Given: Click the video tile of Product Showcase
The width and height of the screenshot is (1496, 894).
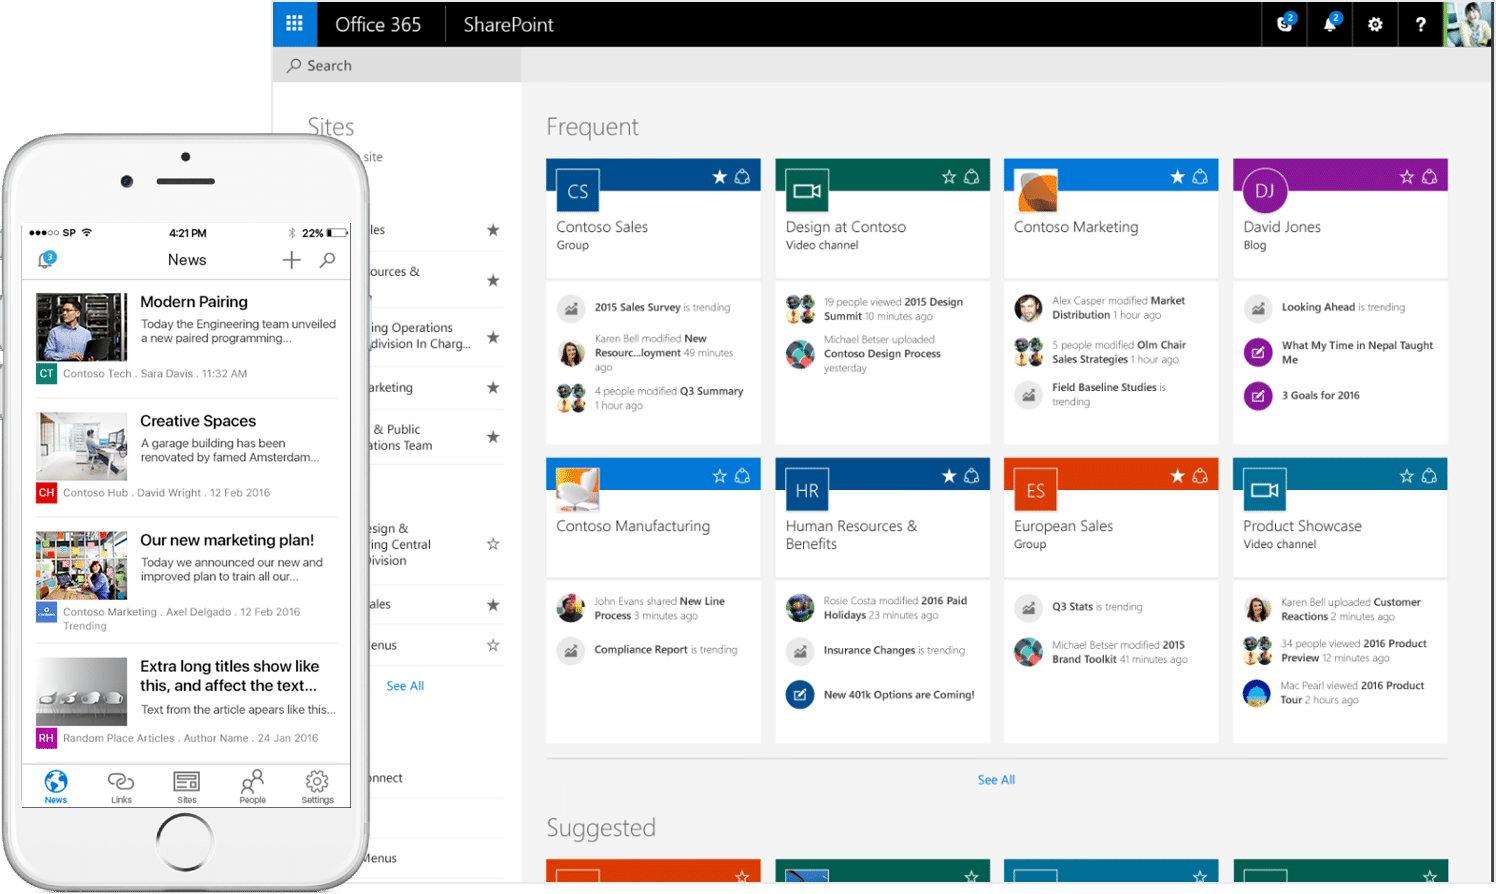Looking at the screenshot, I should 1265,490.
